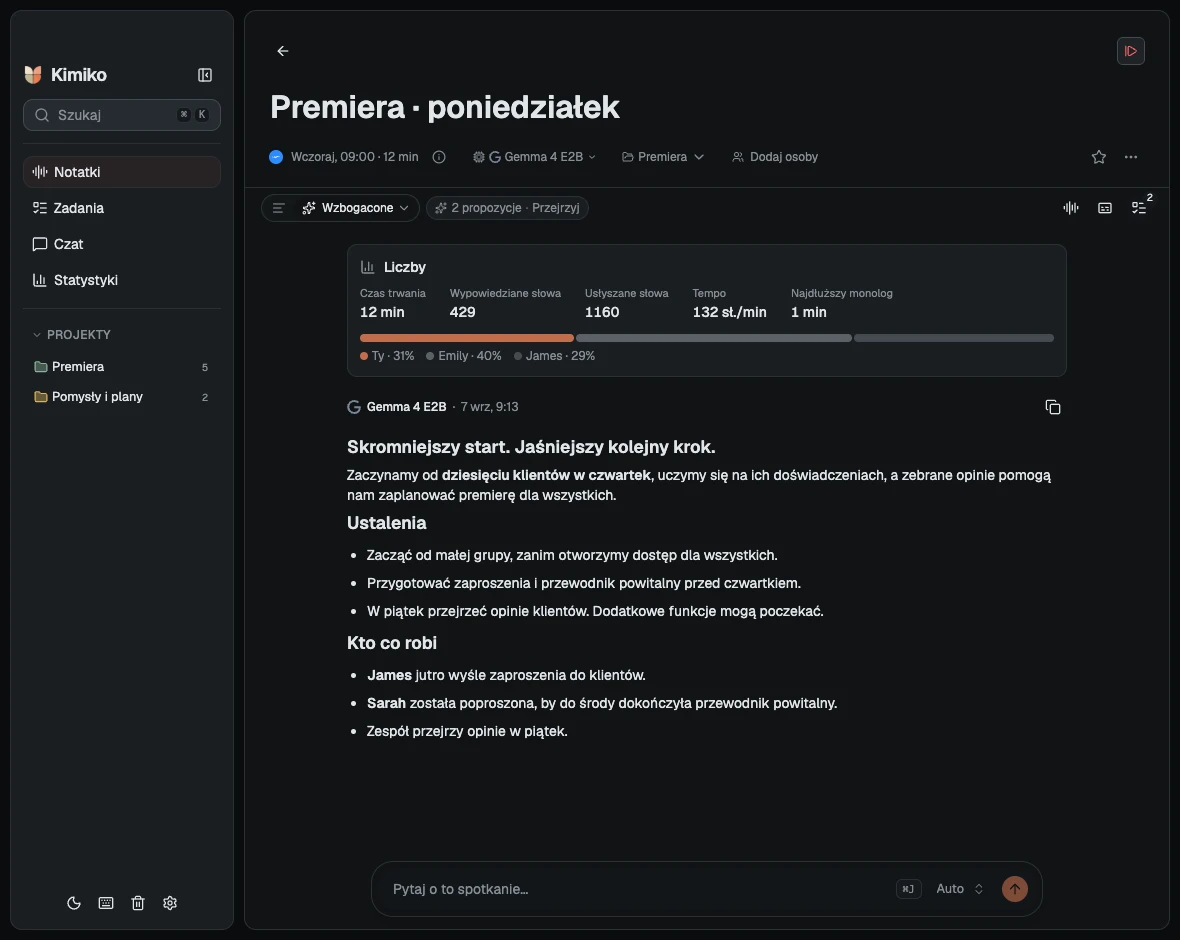Screen dimensions: 1180x940
Task: Click the Ty · 31% legend
Action: click(387, 356)
